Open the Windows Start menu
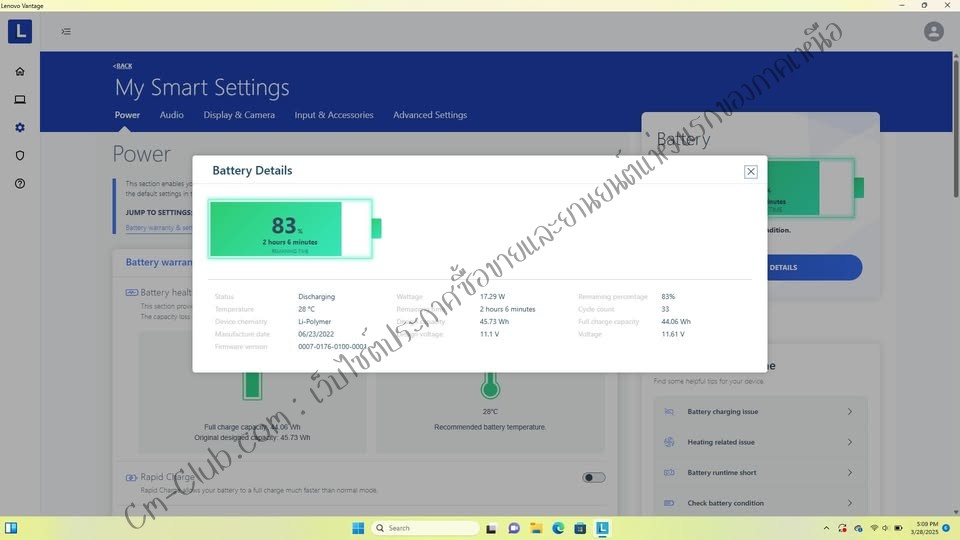Screen dimensions: 960x540 (358, 528)
